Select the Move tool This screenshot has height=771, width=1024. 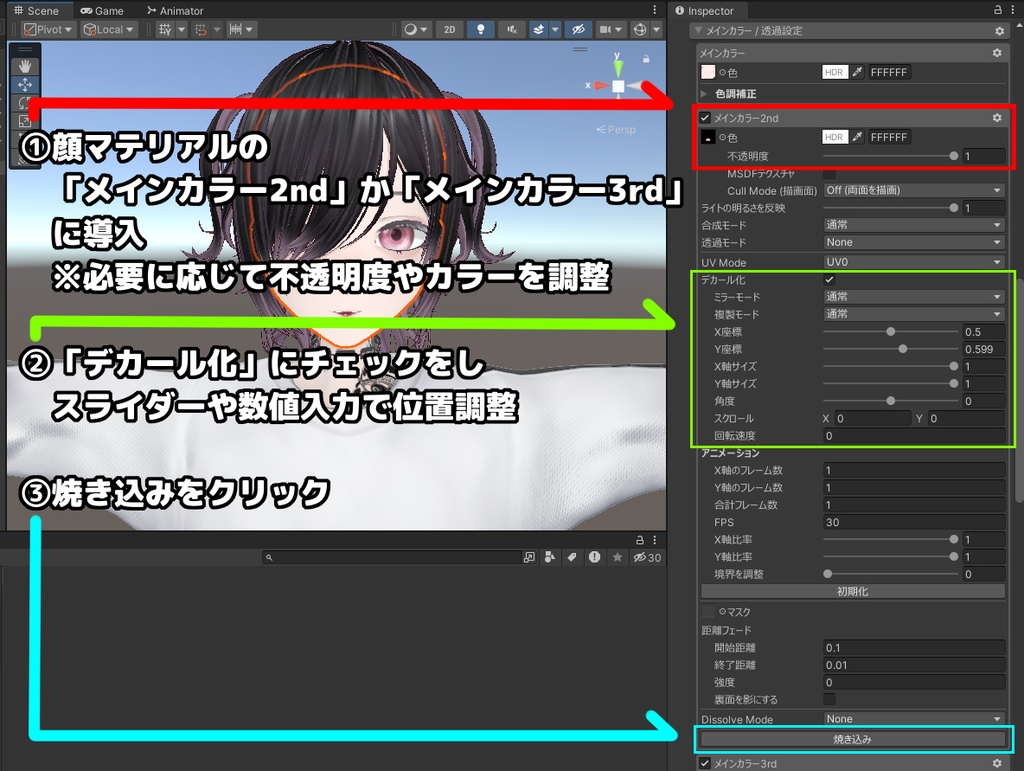[x=27, y=84]
